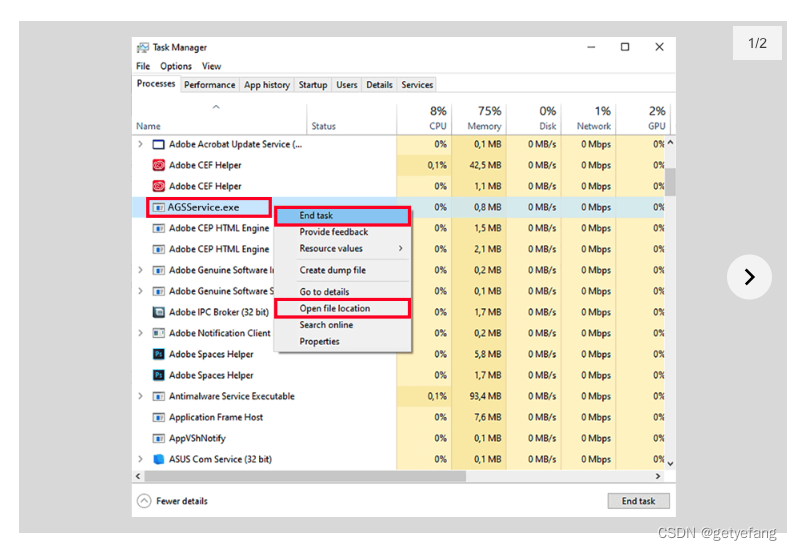Click the vertical scrollbar down arrow
Screen dimensions: 792x550
[670, 463]
